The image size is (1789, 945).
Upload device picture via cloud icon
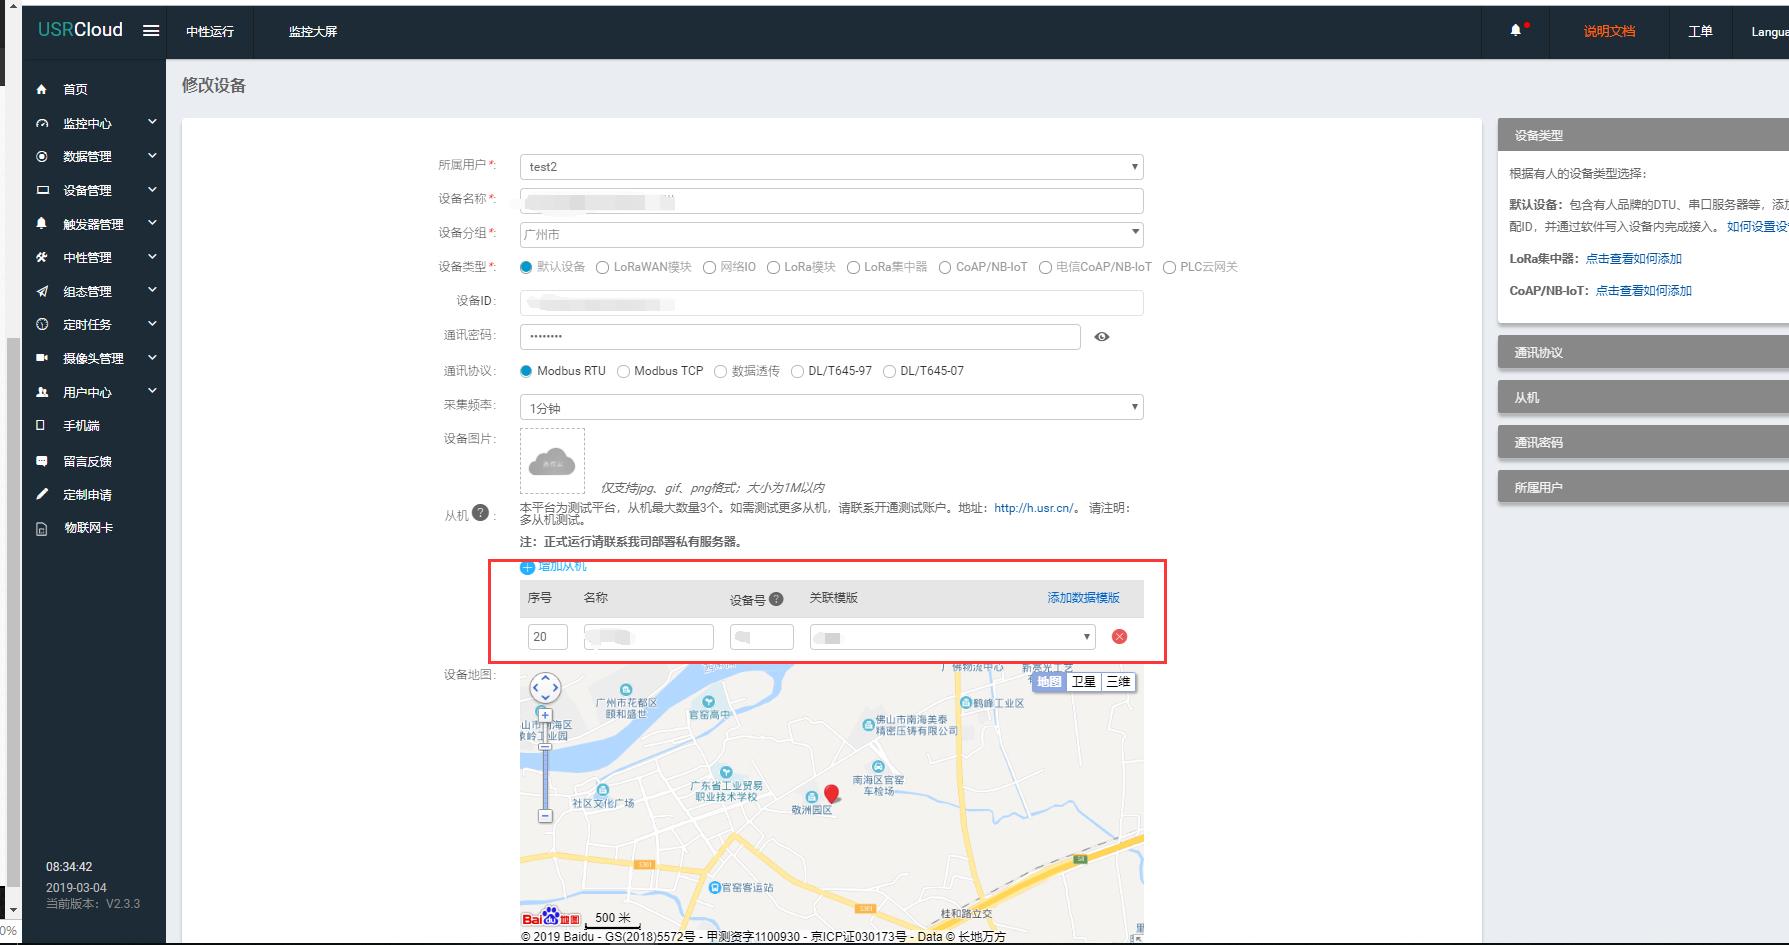(x=552, y=461)
